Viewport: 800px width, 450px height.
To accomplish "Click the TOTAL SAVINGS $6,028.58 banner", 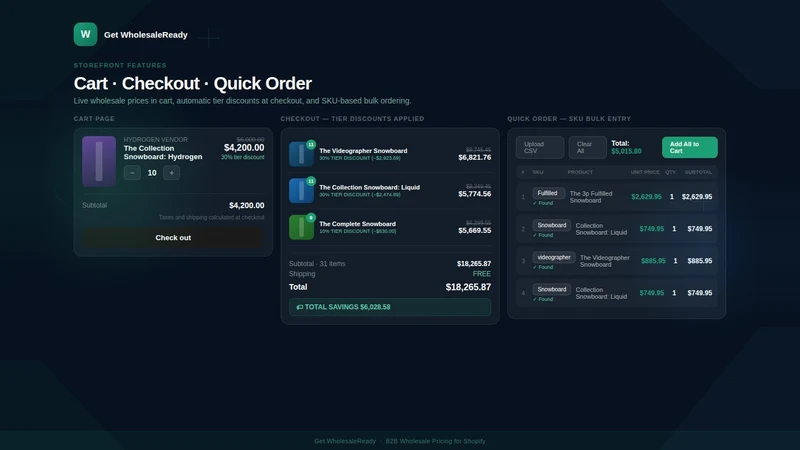I will click(x=390, y=307).
